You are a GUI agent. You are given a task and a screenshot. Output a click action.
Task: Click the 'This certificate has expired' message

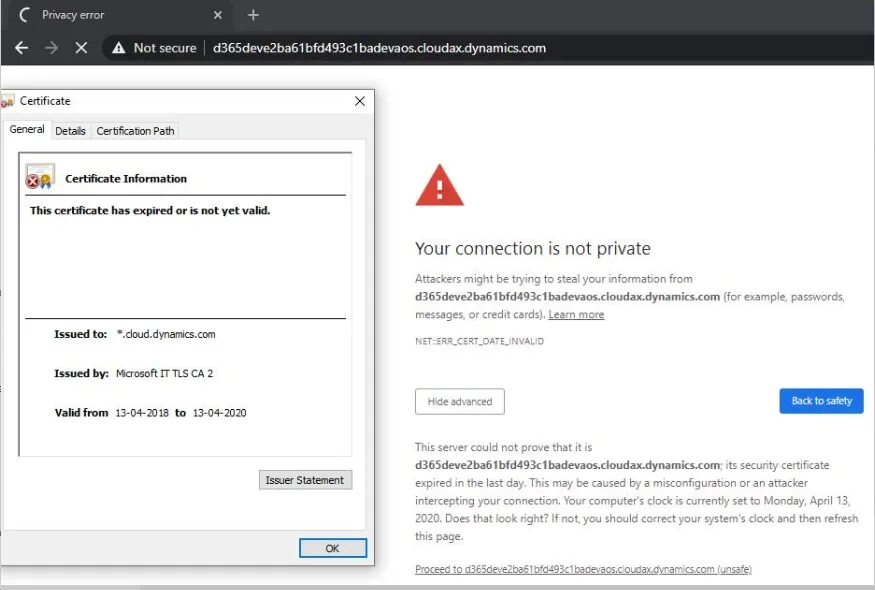(150, 210)
